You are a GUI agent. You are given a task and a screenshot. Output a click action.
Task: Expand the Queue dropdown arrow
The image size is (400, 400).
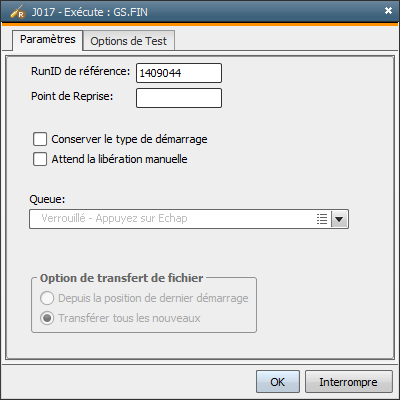click(339, 219)
